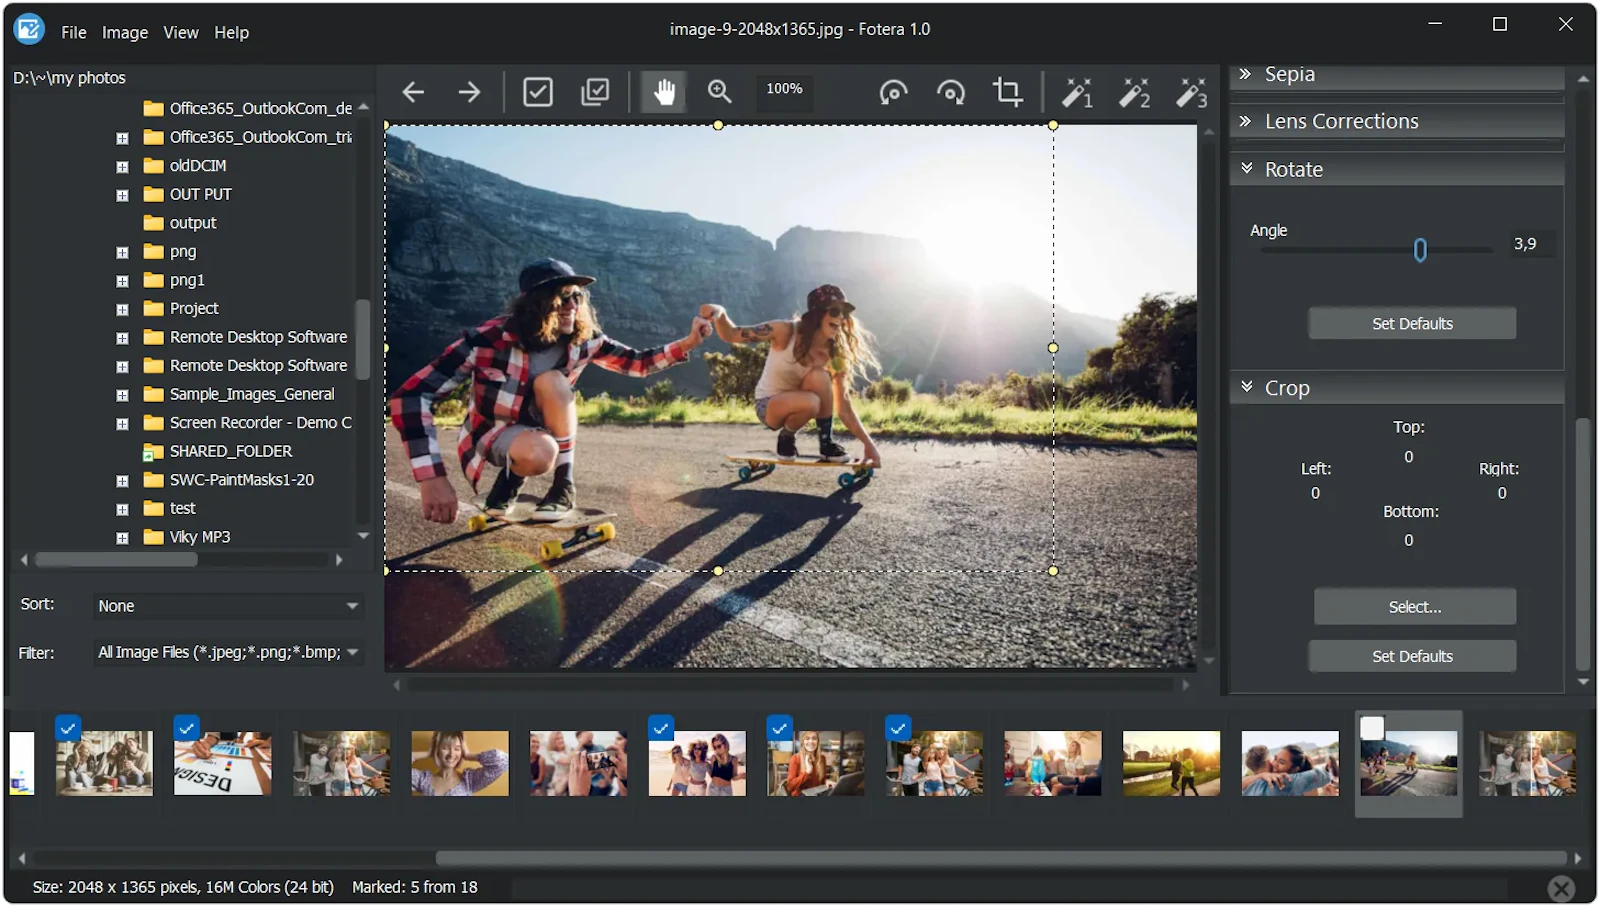Apply magic wand preset 1

pyautogui.click(x=1076, y=92)
